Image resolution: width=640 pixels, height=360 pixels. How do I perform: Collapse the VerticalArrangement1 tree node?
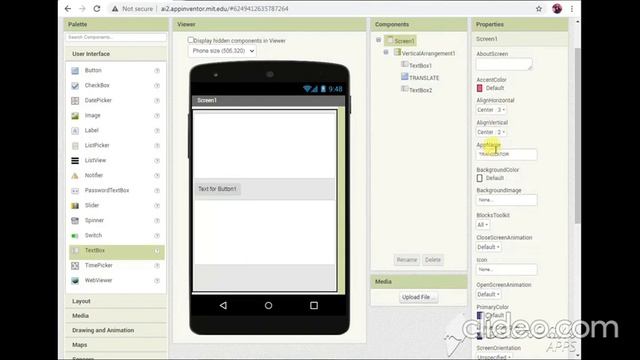click(386, 52)
